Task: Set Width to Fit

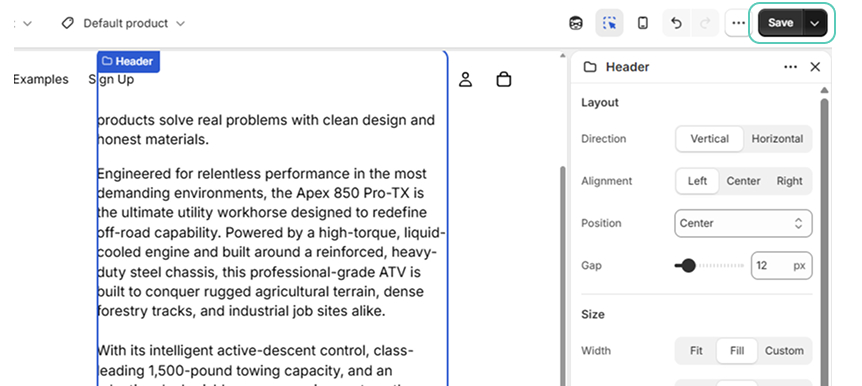Action: (x=696, y=351)
